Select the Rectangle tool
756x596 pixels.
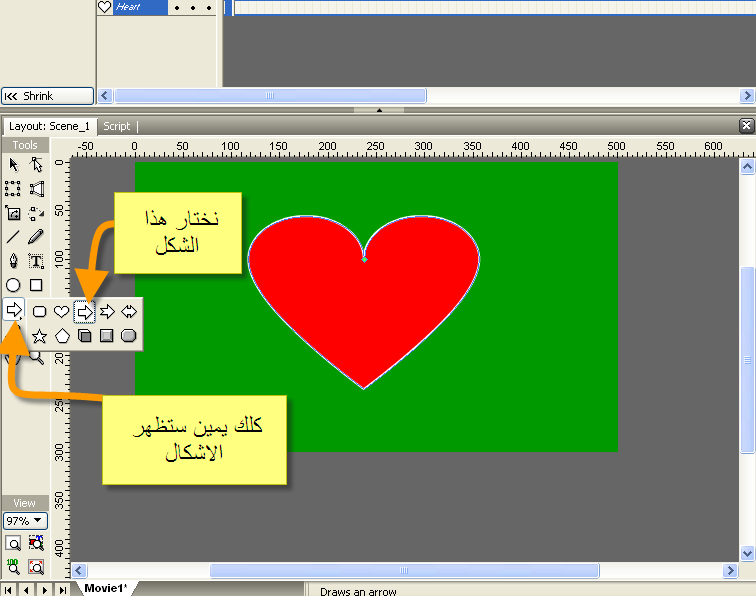pos(36,286)
